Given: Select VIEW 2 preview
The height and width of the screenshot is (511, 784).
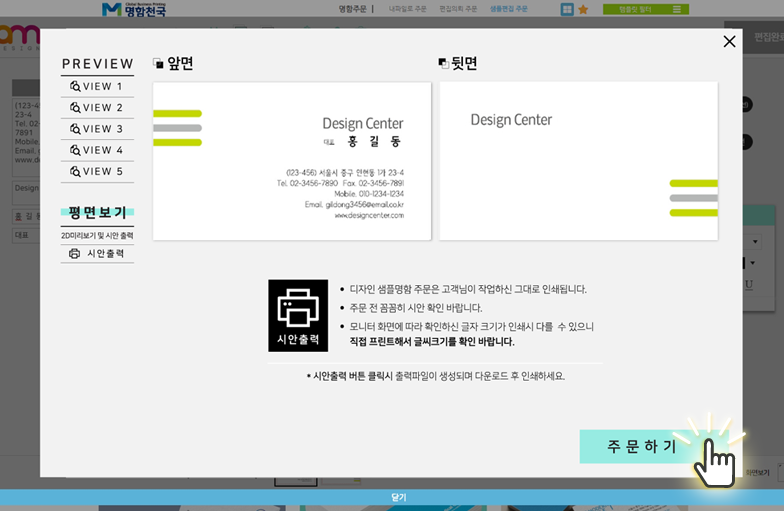Looking at the screenshot, I should tap(97, 108).
